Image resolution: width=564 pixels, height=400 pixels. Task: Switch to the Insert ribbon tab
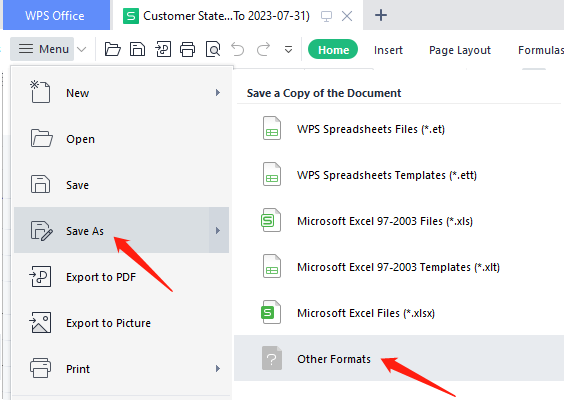[x=388, y=50]
